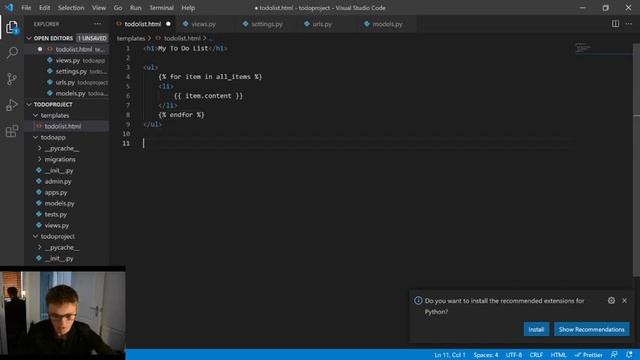Viewport: 640px width, 360px height.
Task: Open notification settings gear icon
Action: [x=611, y=300]
